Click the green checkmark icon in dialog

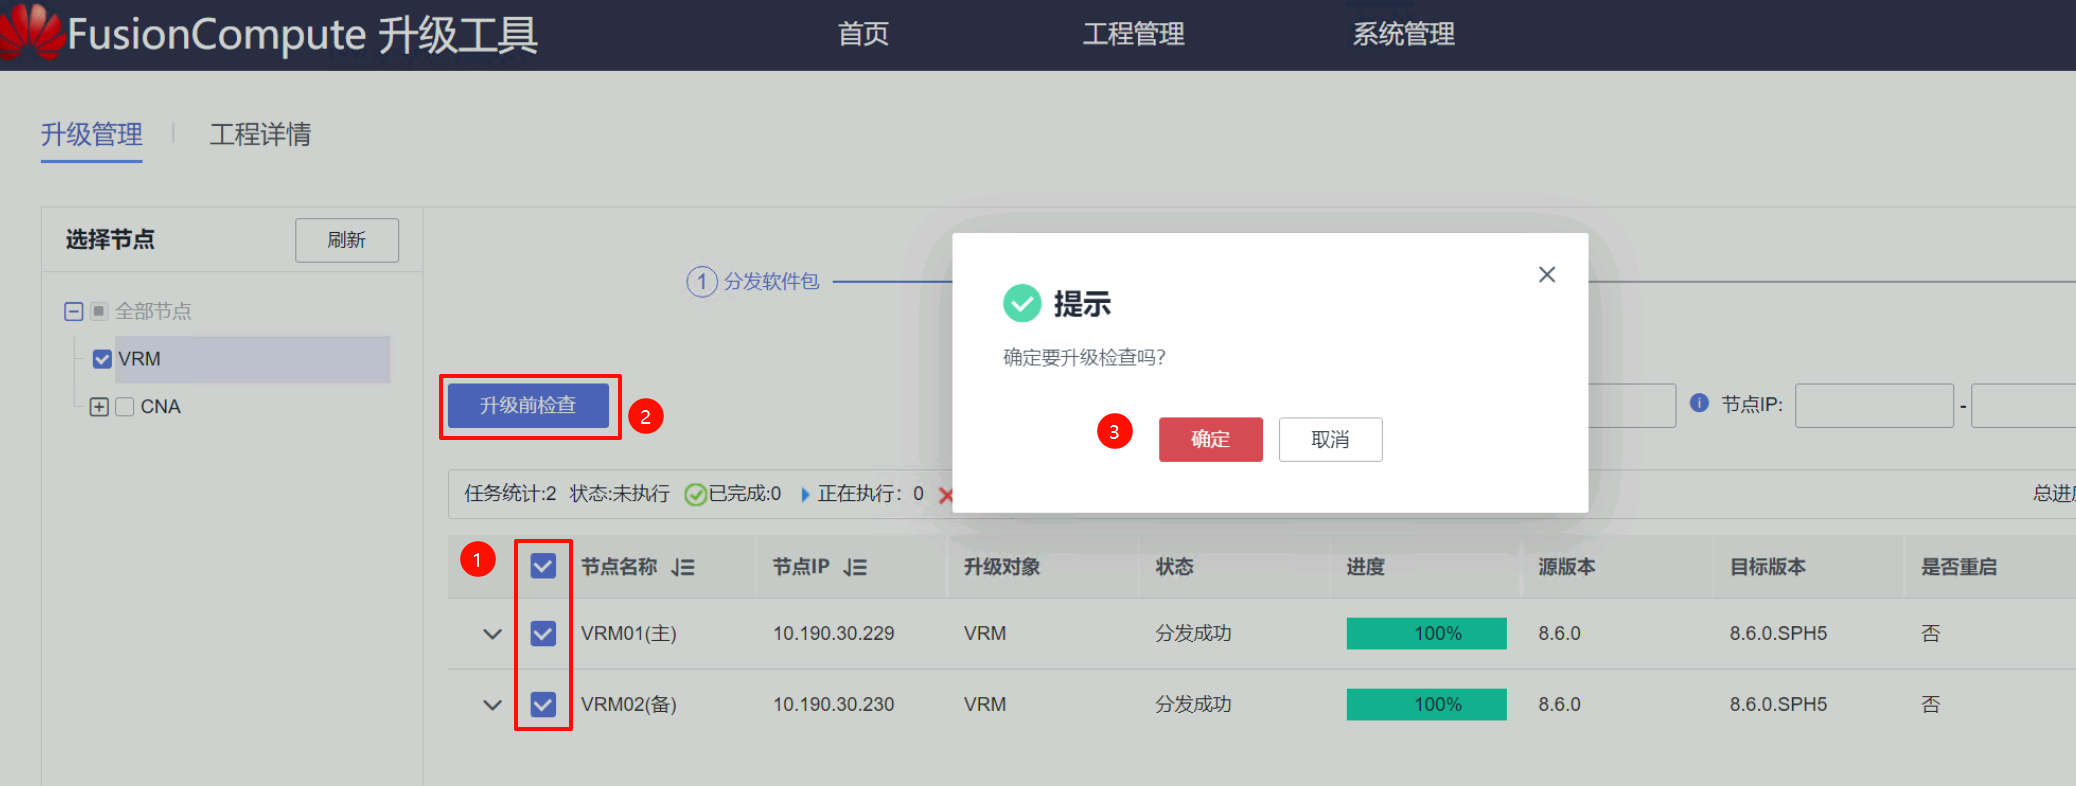(1021, 303)
